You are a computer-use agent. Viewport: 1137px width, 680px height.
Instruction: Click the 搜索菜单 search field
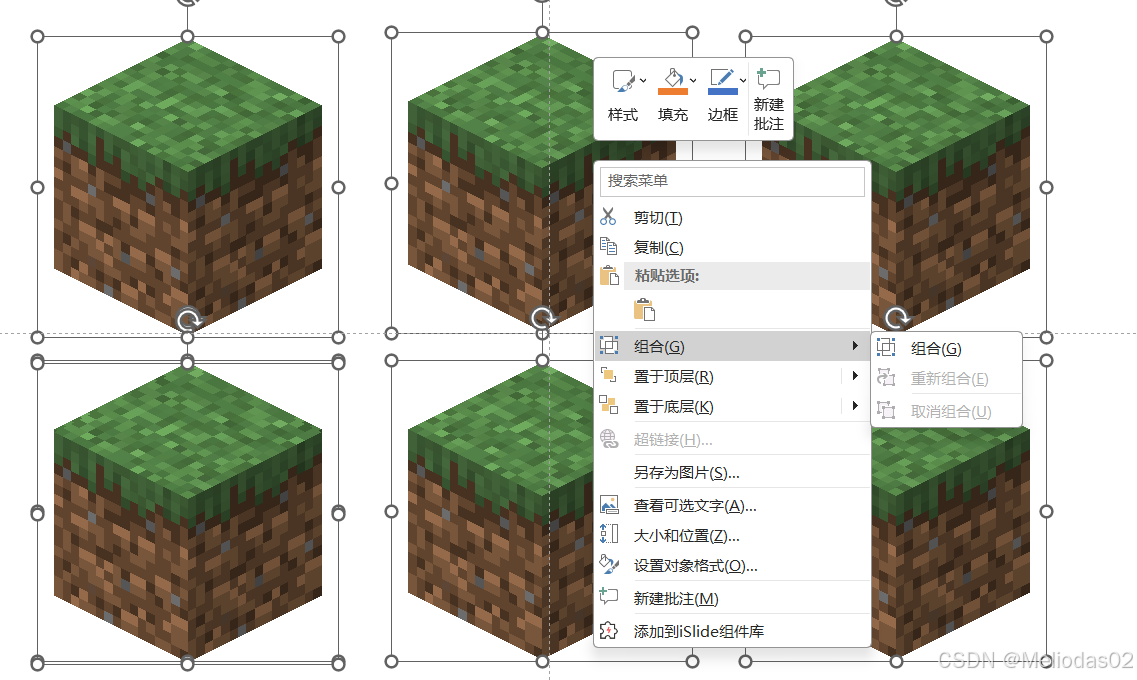coord(732,181)
